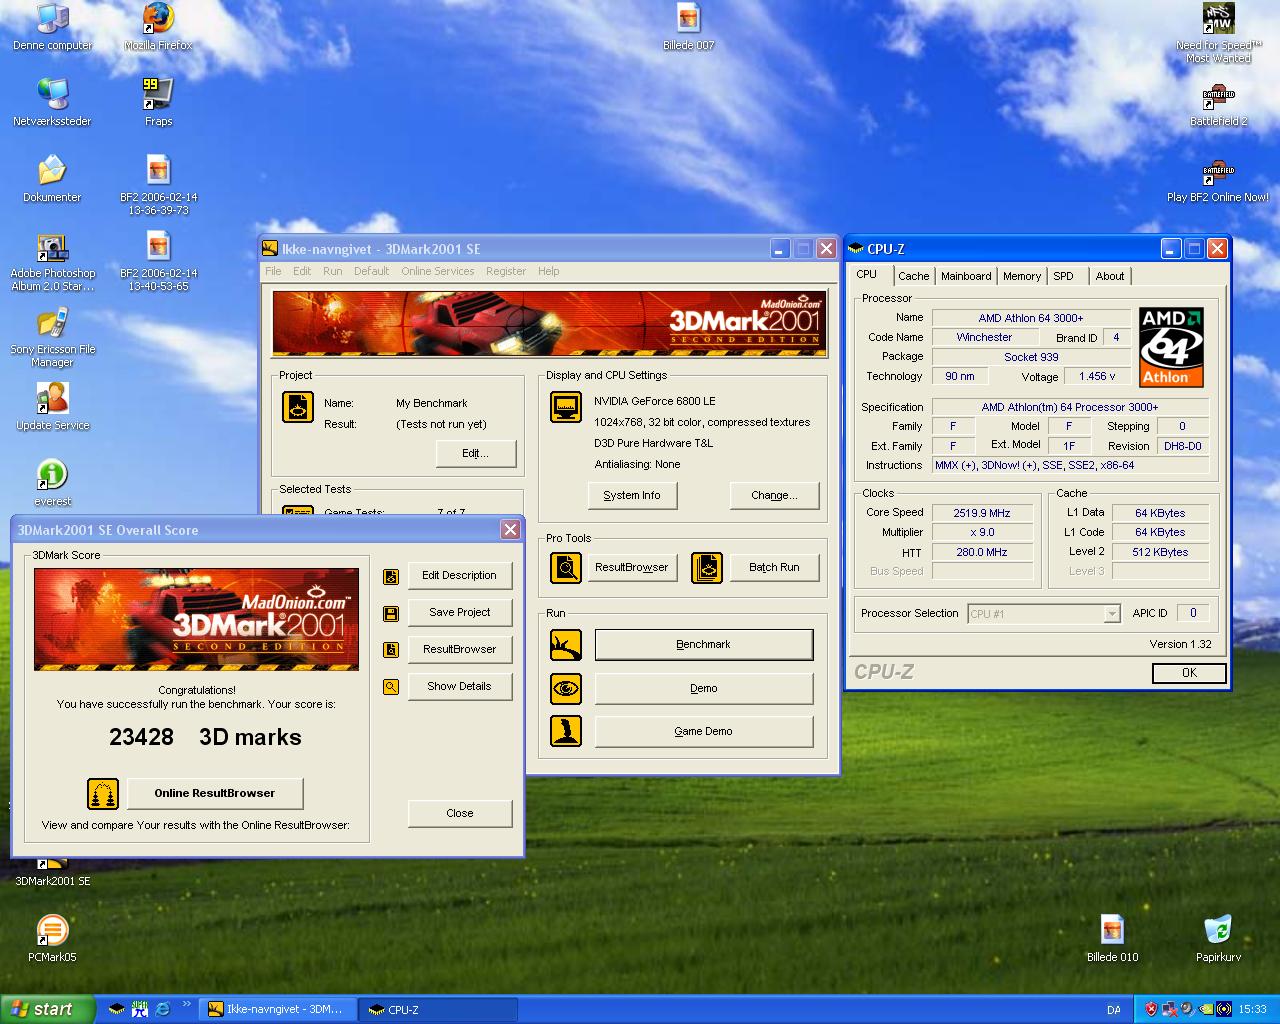1280x1024 pixels.
Task: Click the Game Demo joystick icon
Action: tap(566, 731)
